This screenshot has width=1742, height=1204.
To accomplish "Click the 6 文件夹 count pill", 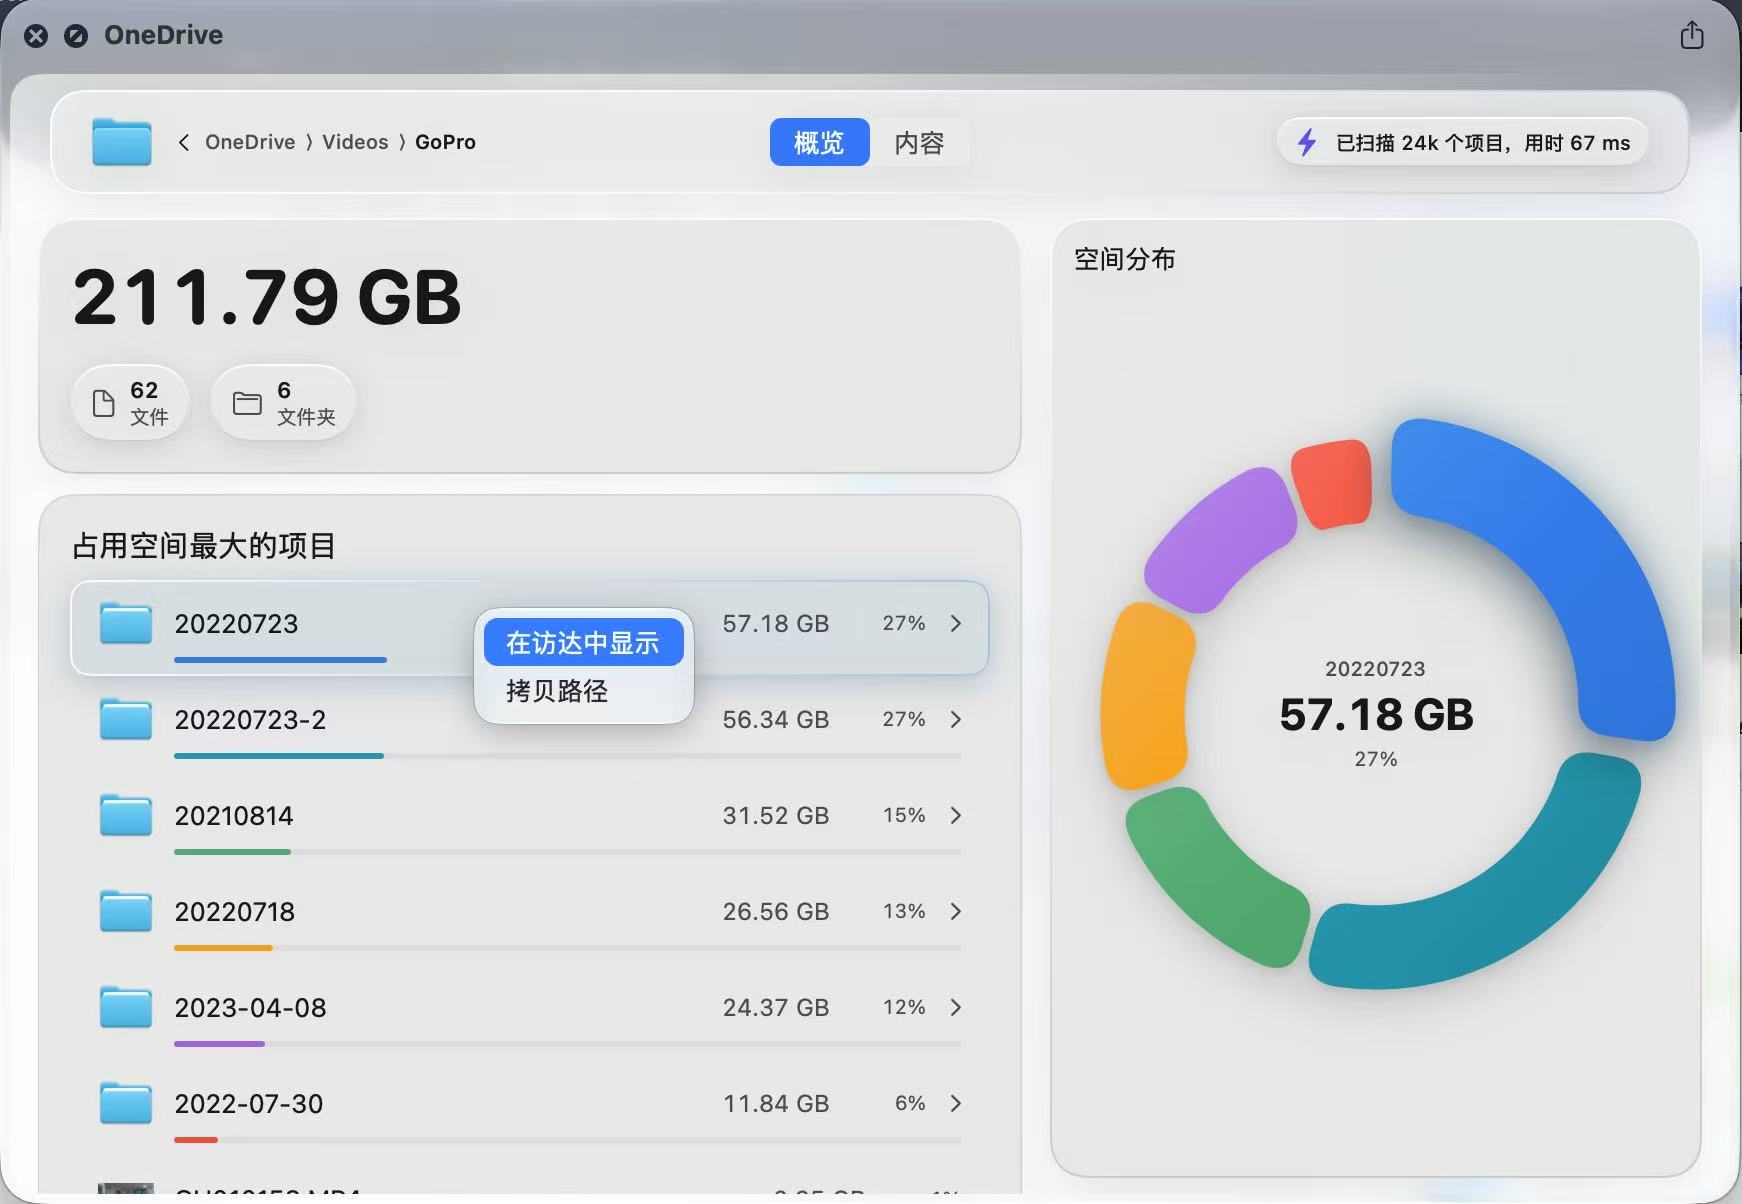I will click(x=284, y=403).
